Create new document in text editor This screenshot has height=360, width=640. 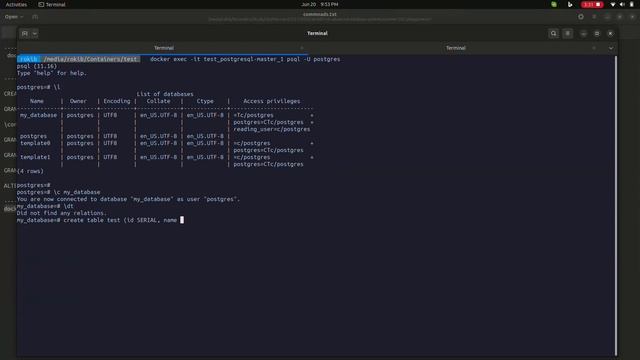35,17
